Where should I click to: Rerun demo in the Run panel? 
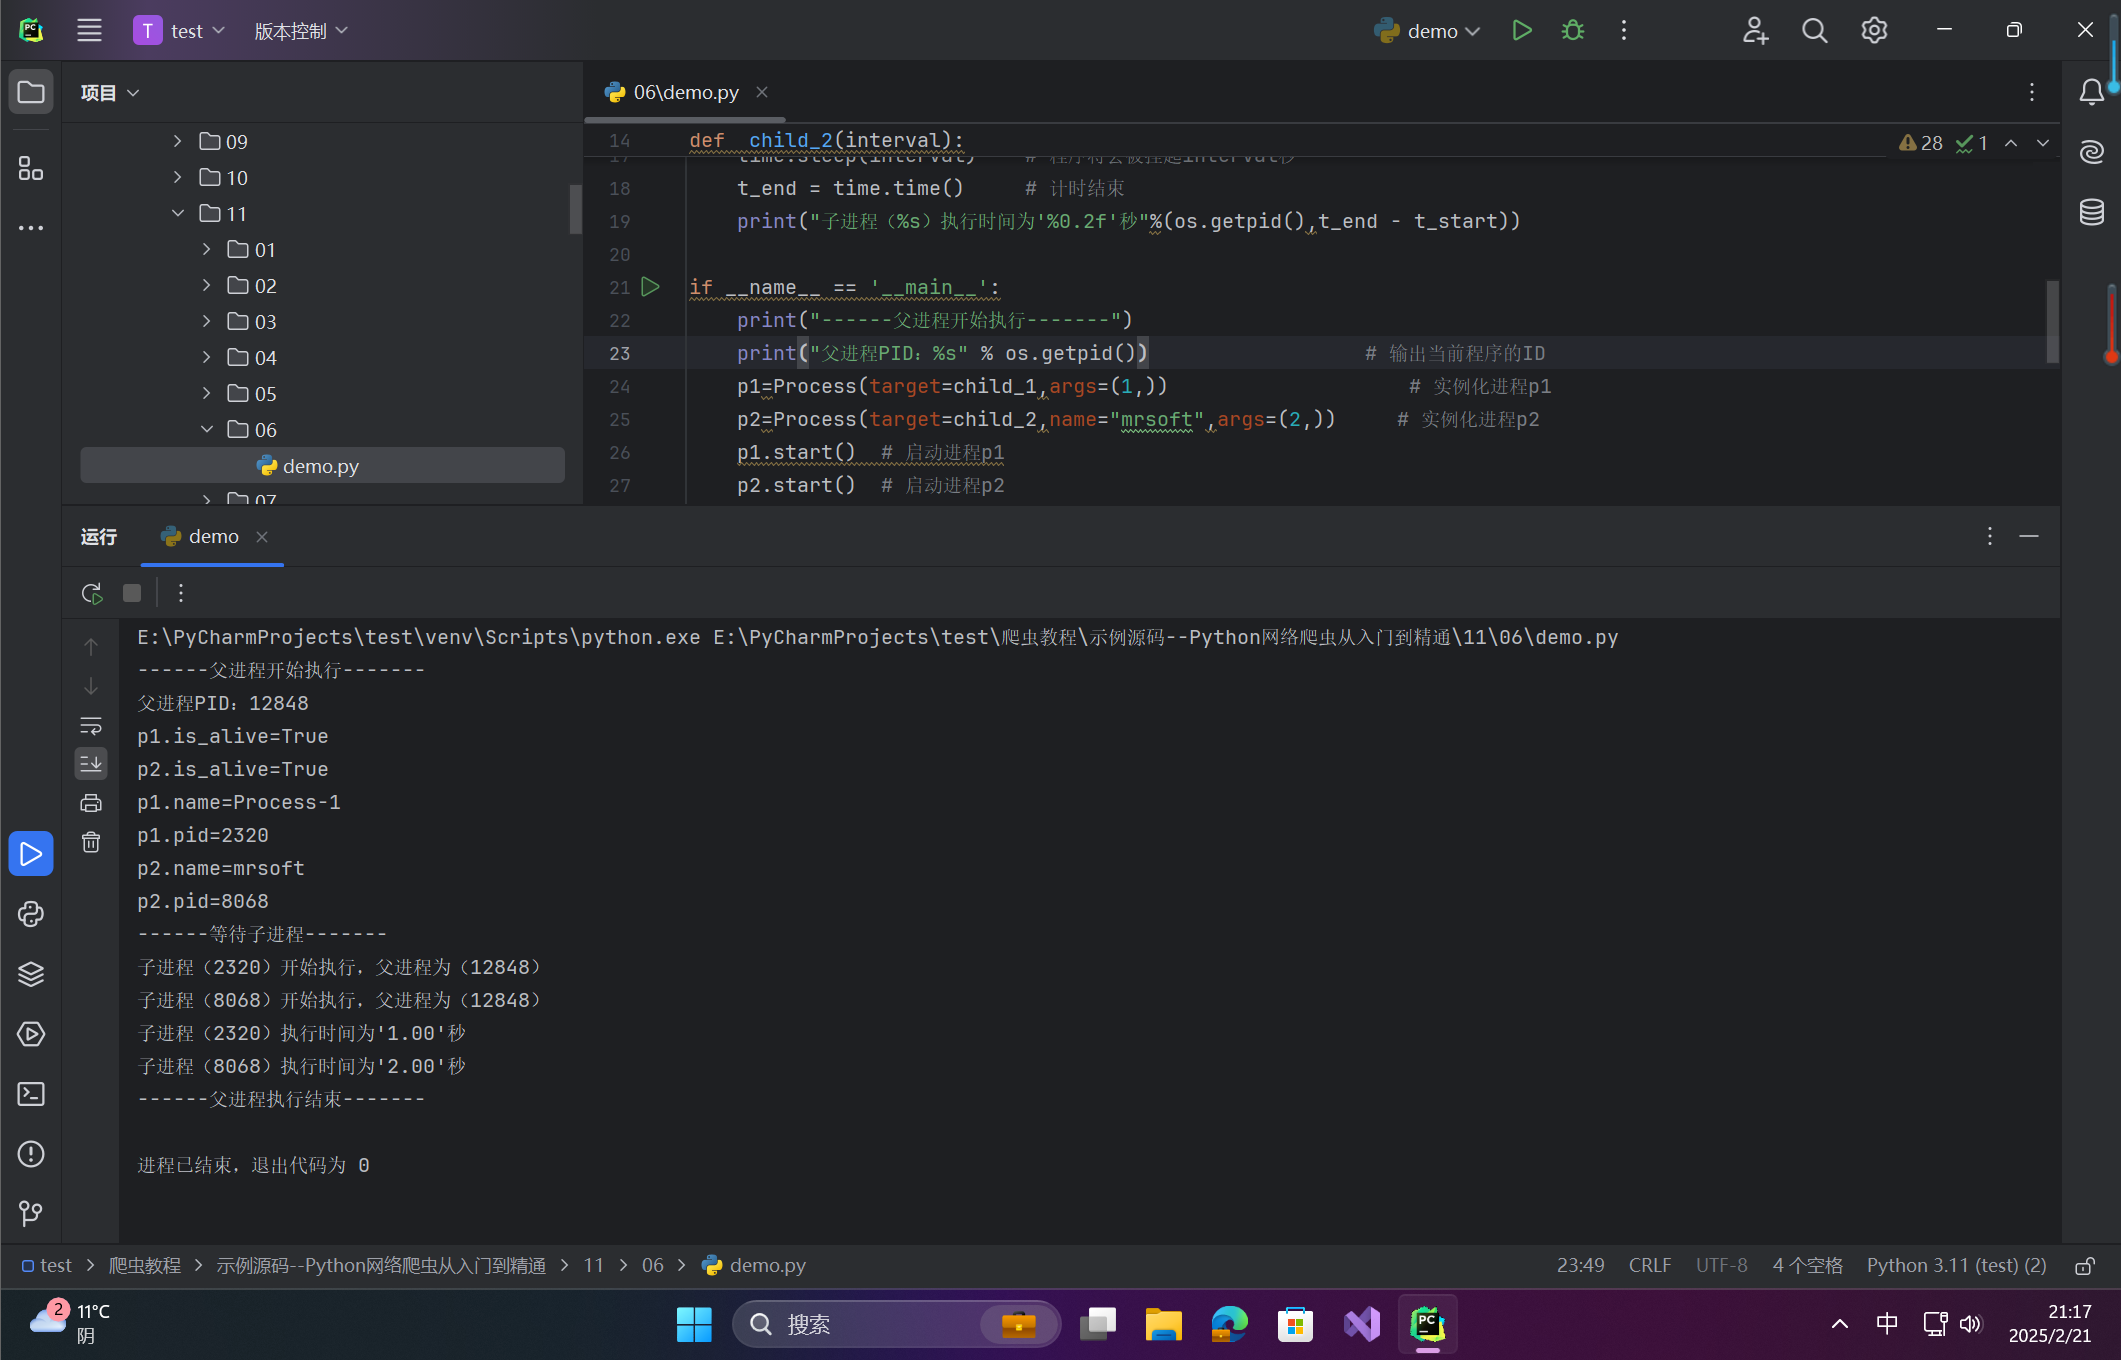pos(92,593)
